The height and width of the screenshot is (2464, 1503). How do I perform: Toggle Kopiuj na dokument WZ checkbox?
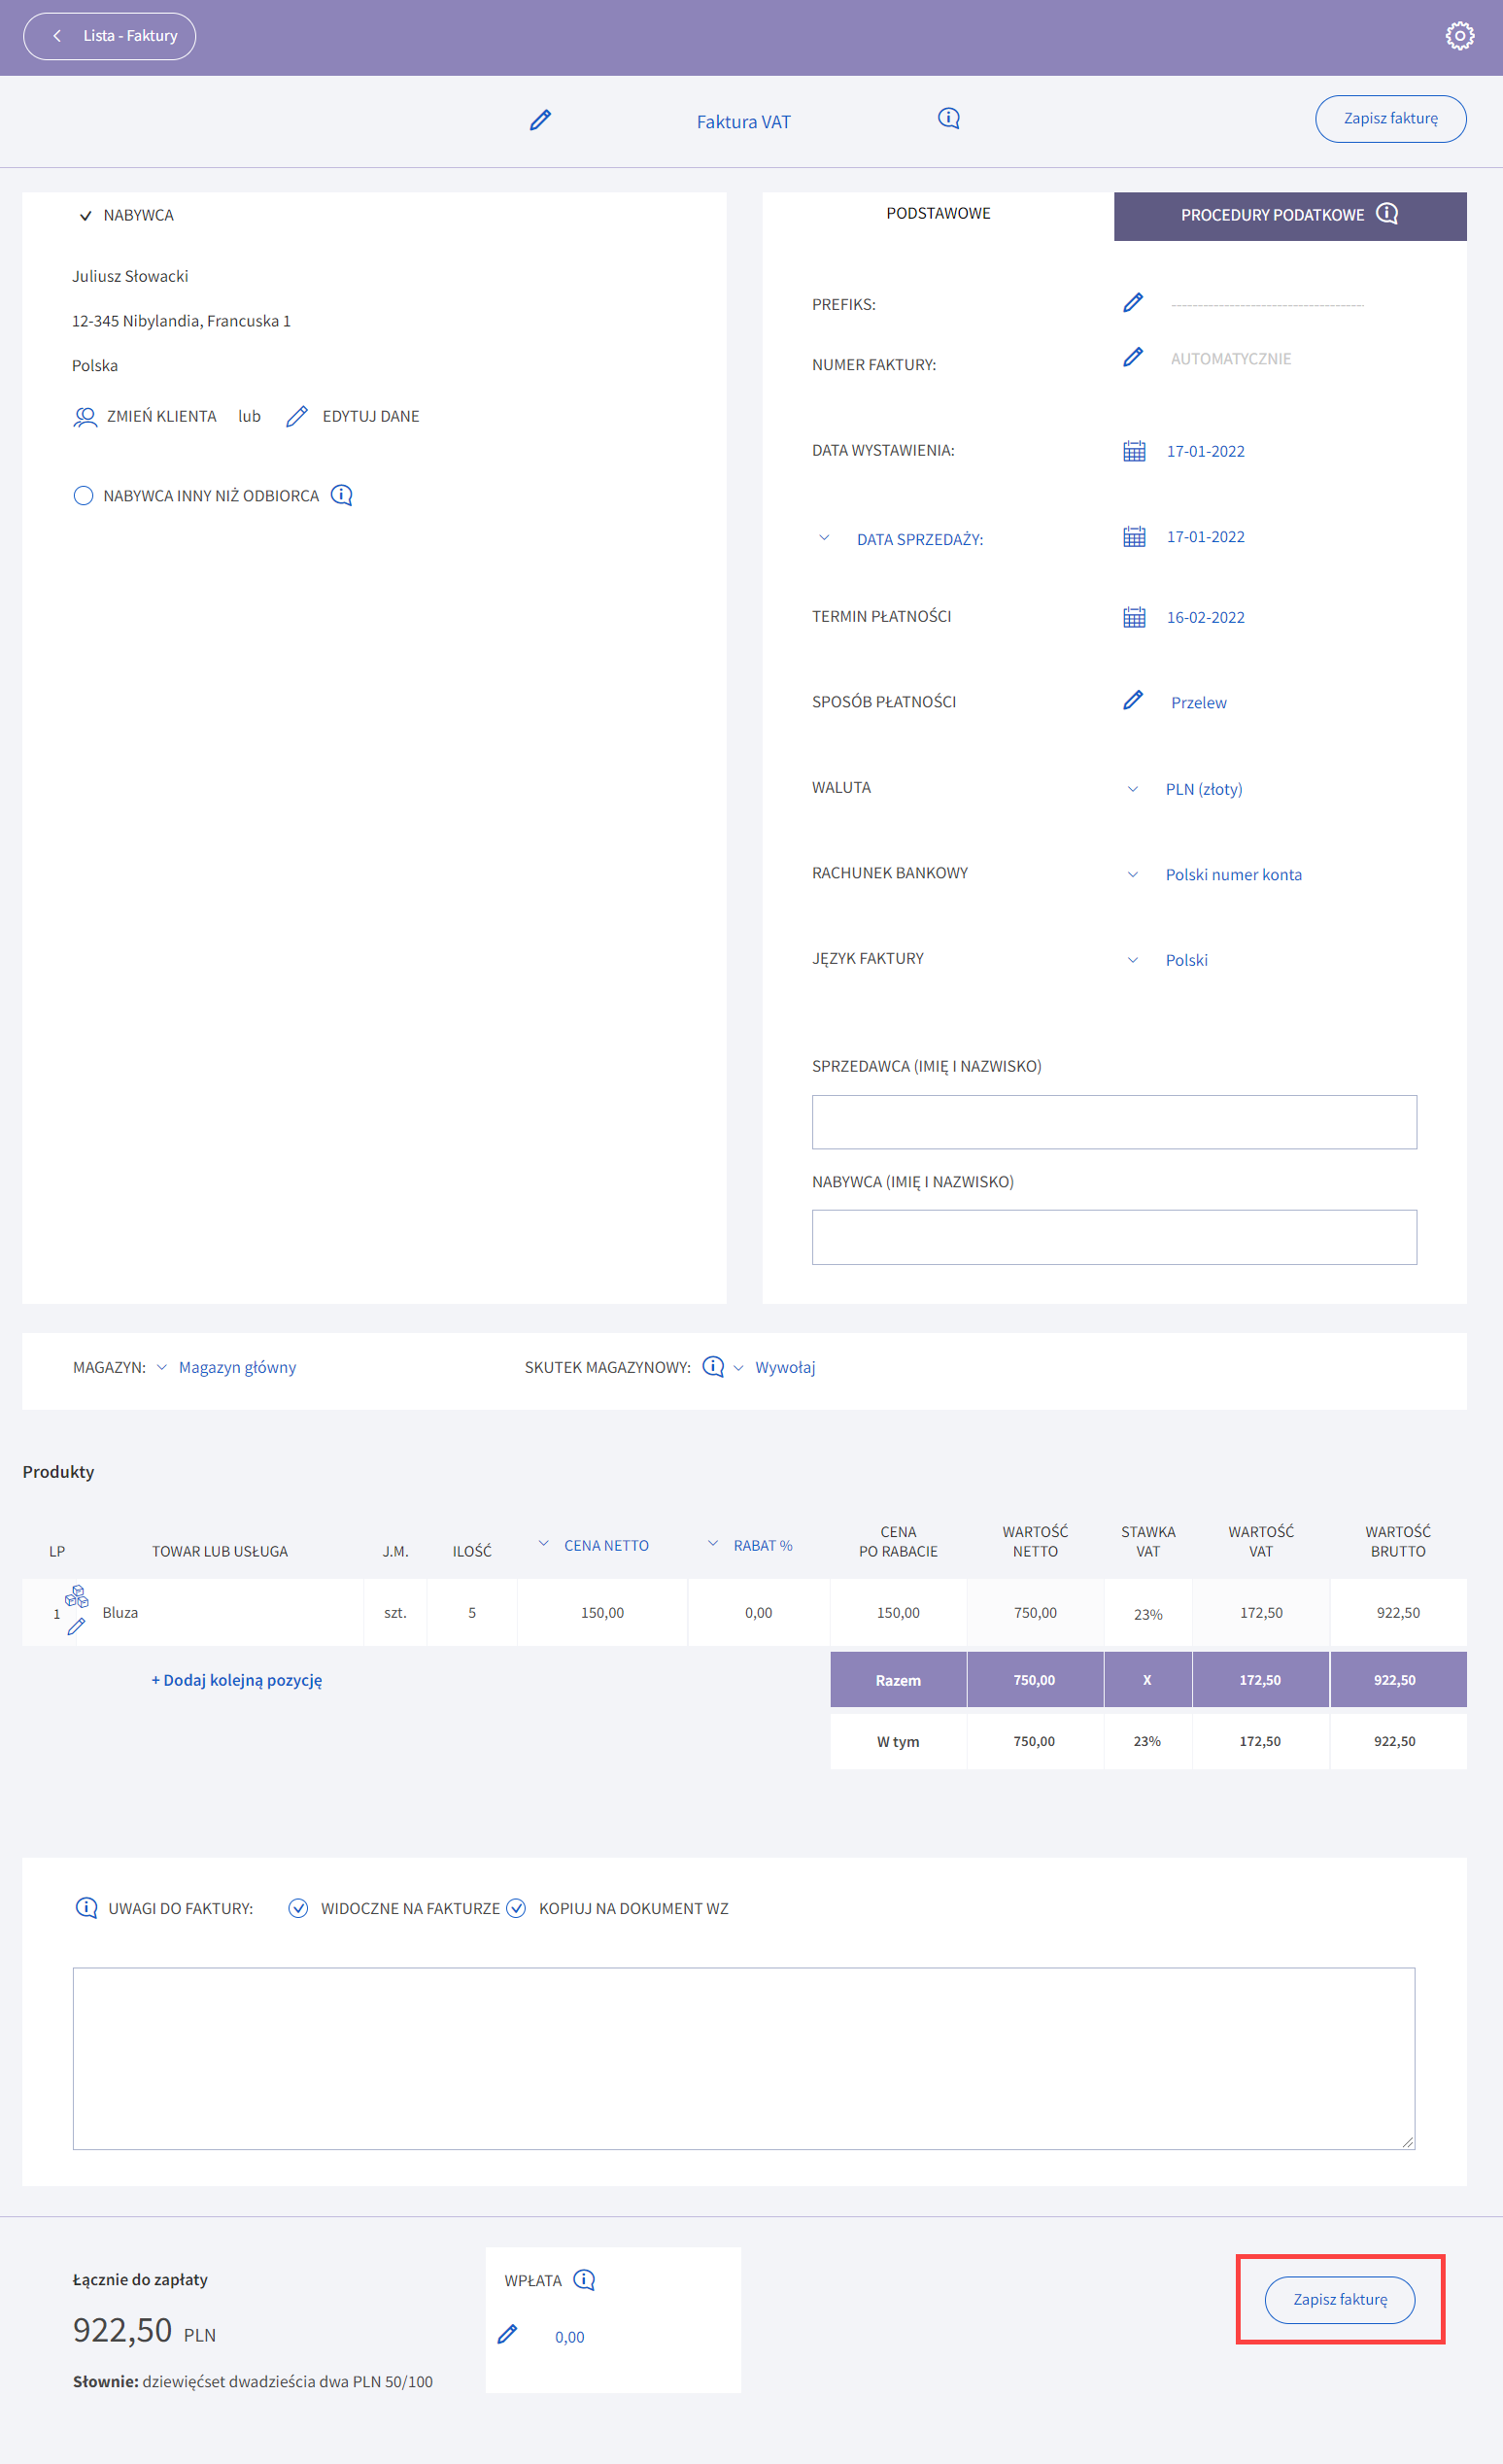(516, 1908)
